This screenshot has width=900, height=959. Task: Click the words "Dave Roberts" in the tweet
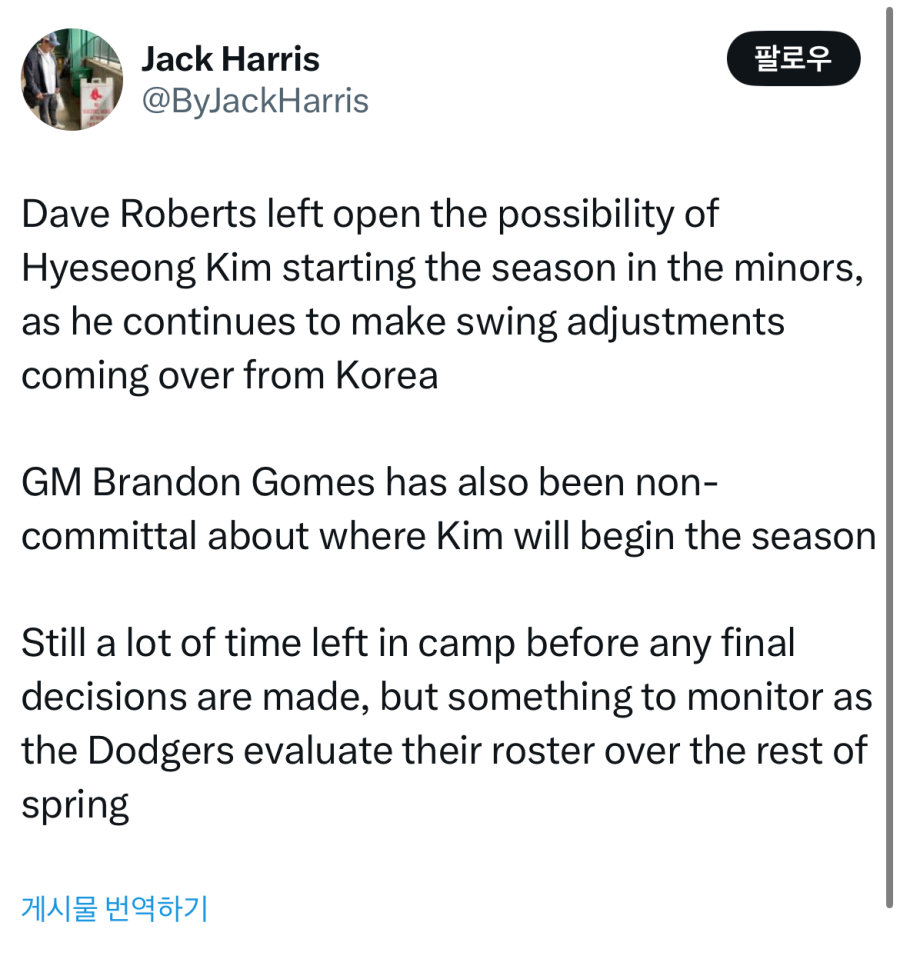tap(139, 214)
